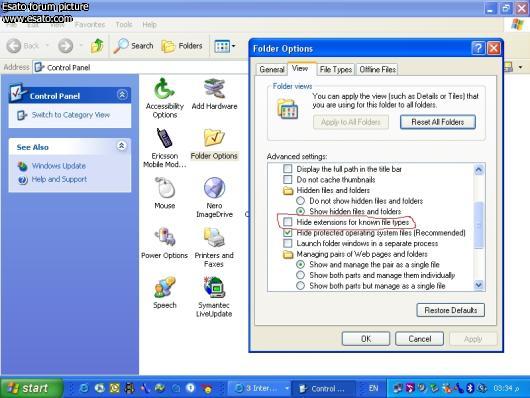
Task: Click Internet Explorer quick launch icon
Action: tap(83, 388)
